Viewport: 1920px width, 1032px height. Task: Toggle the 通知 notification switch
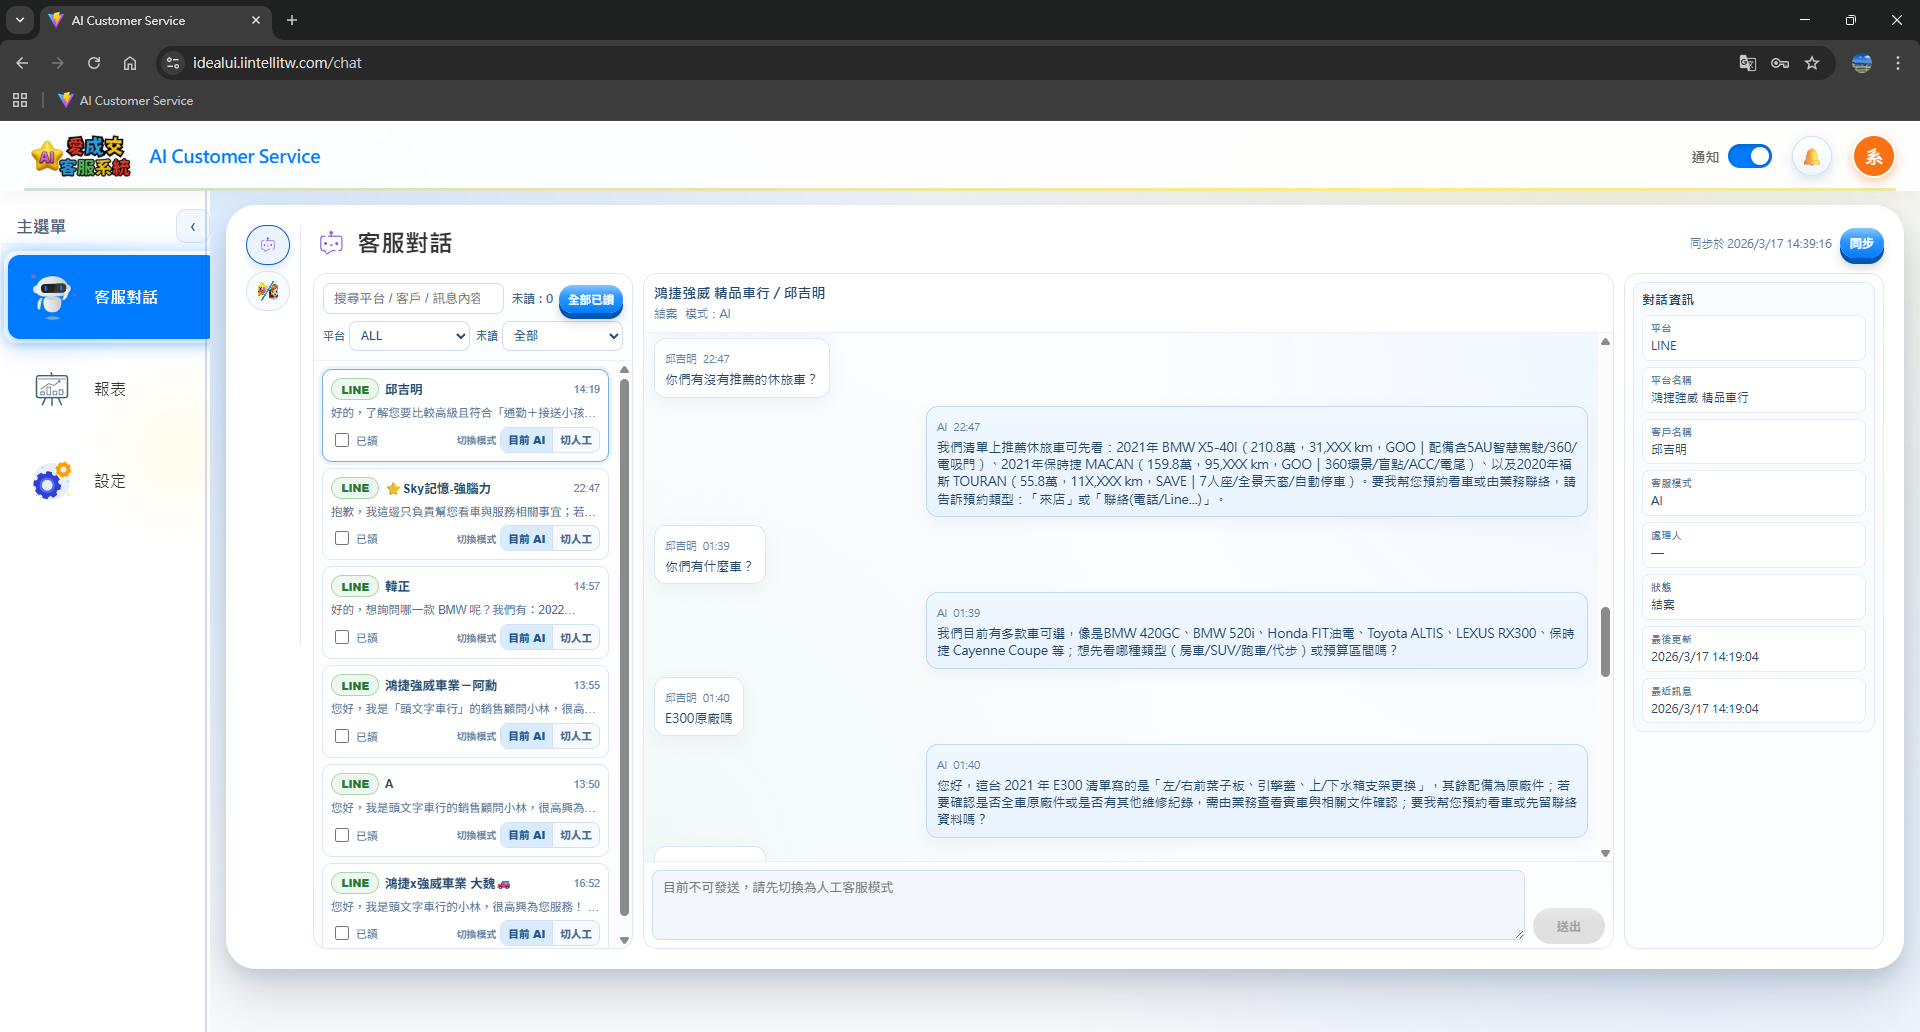pos(1749,157)
